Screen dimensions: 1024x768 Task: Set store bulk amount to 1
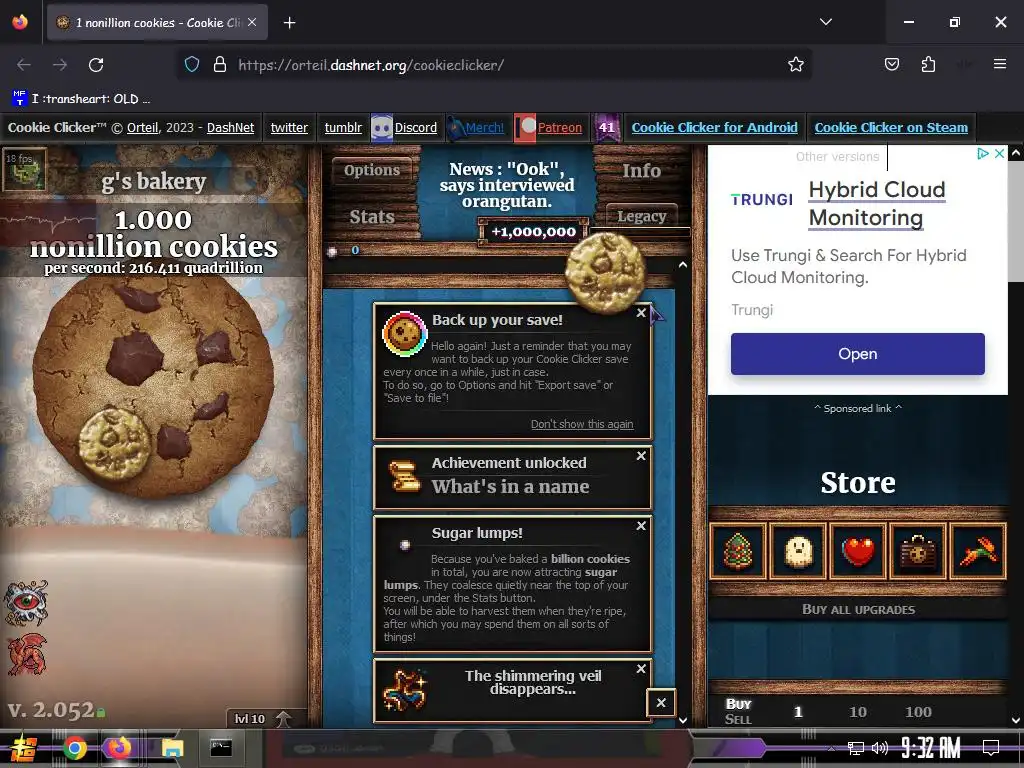coord(798,712)
